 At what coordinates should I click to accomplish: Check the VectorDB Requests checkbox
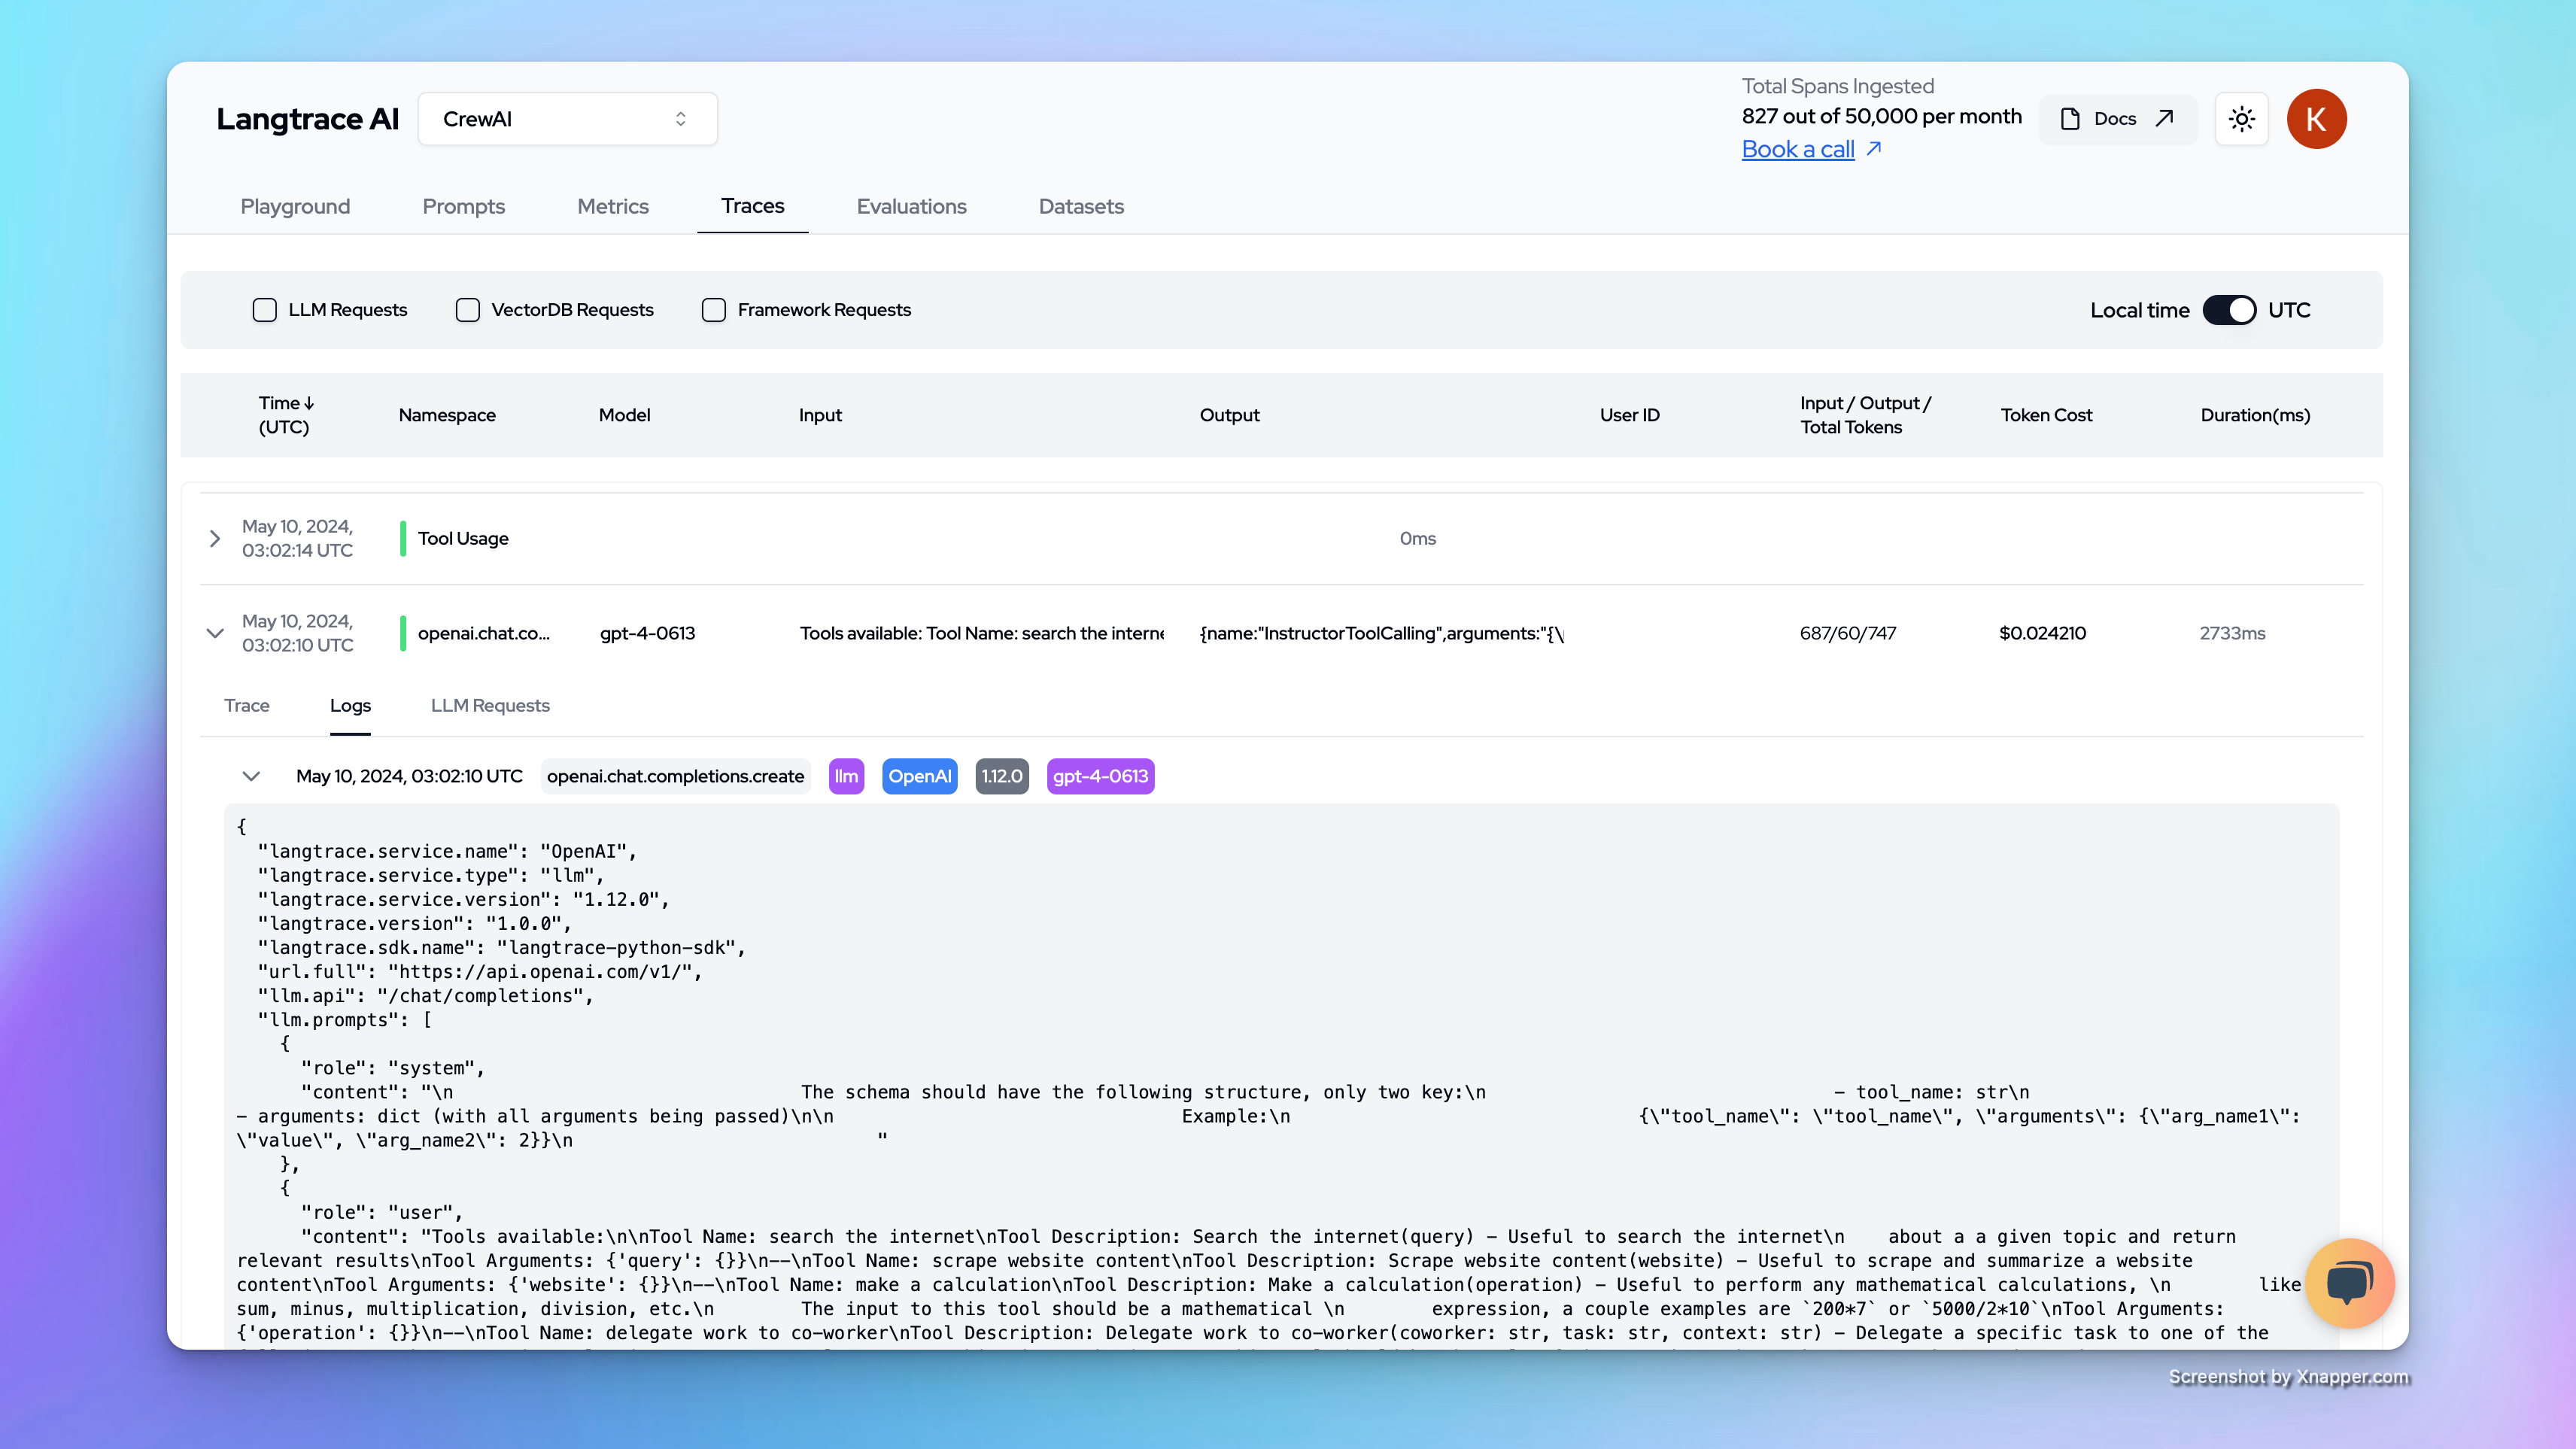tap(467, 310)
